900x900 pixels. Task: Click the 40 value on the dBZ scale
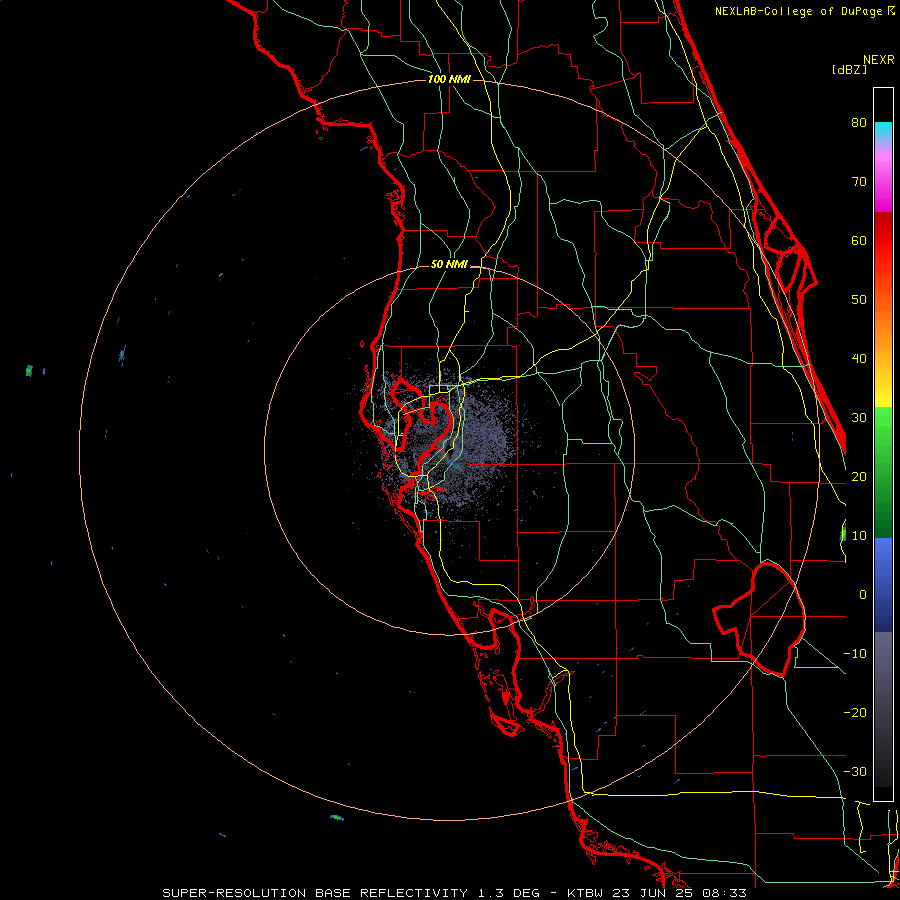click(859, 359)
